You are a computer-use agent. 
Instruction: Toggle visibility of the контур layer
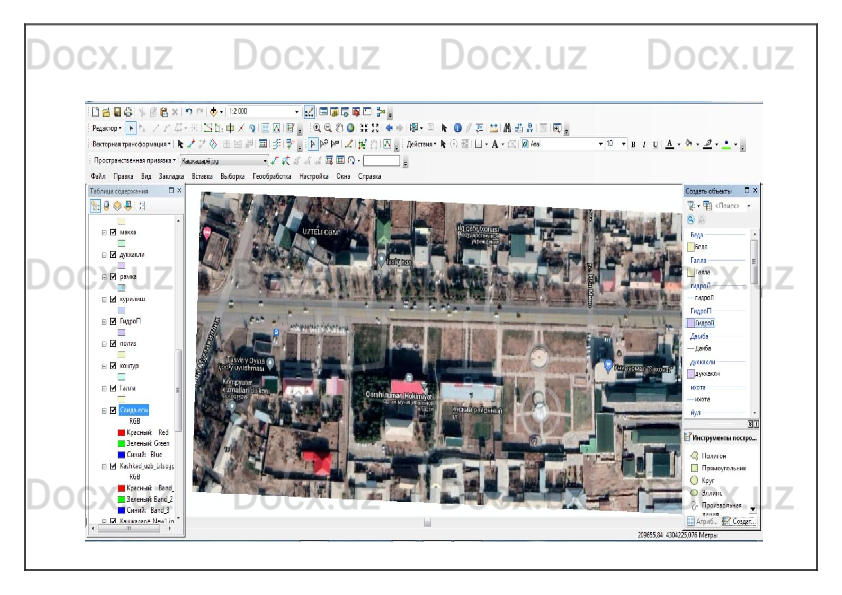pyautogui.click(x=113, y=365)
